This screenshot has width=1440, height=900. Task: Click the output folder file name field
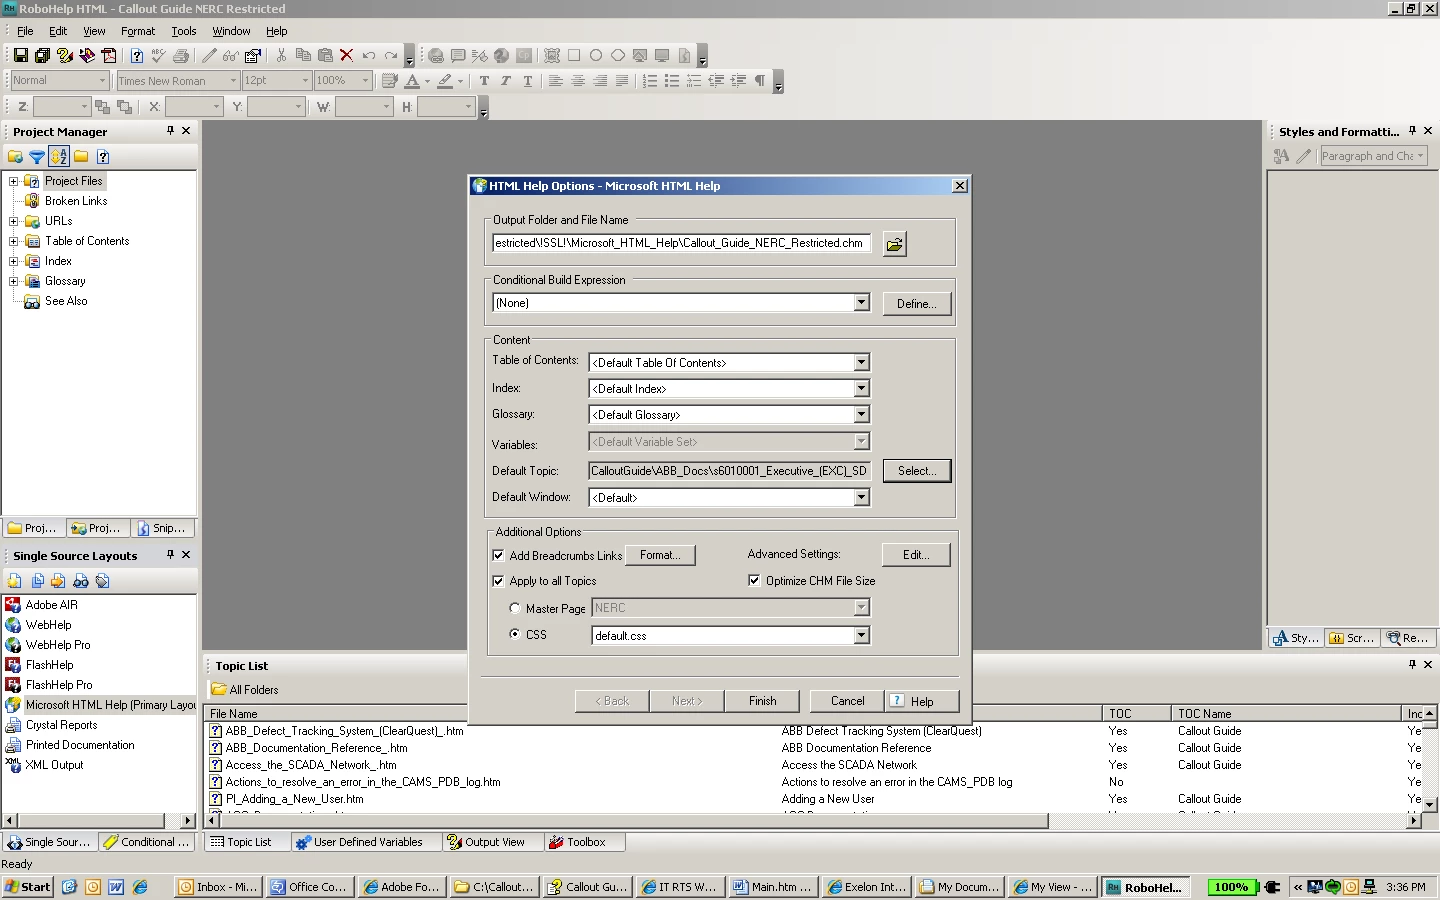681,243
